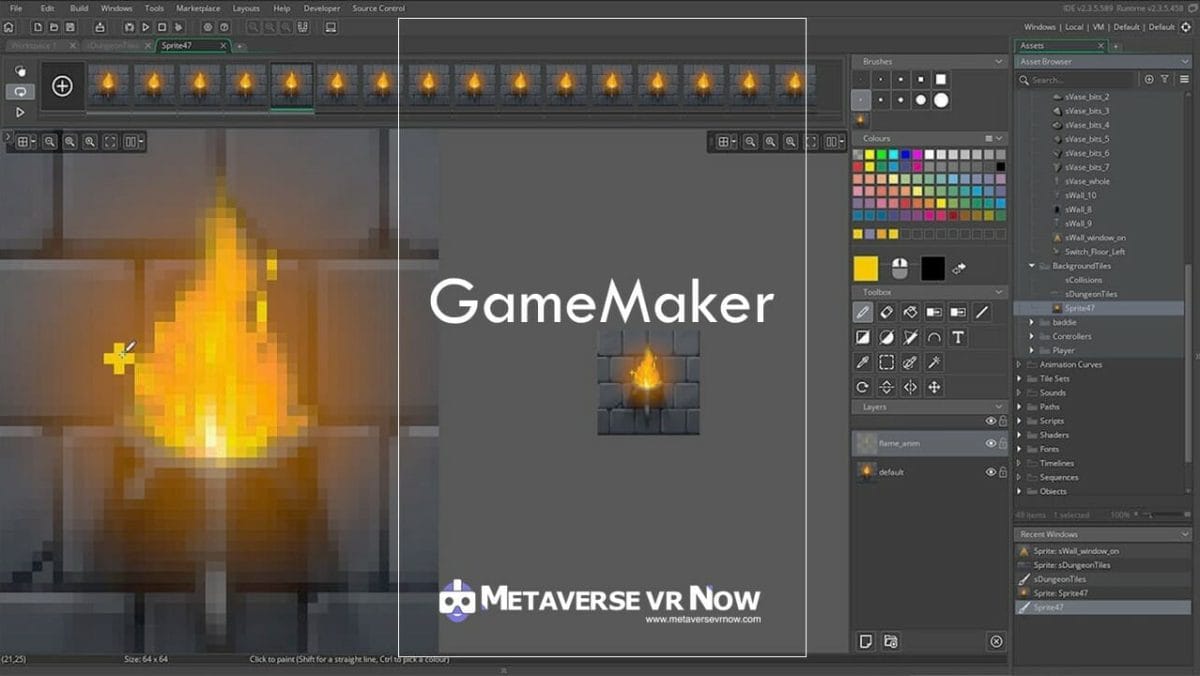Select the Magic Wand tool
Screen dimensions: 1200x676
[934, 362]
